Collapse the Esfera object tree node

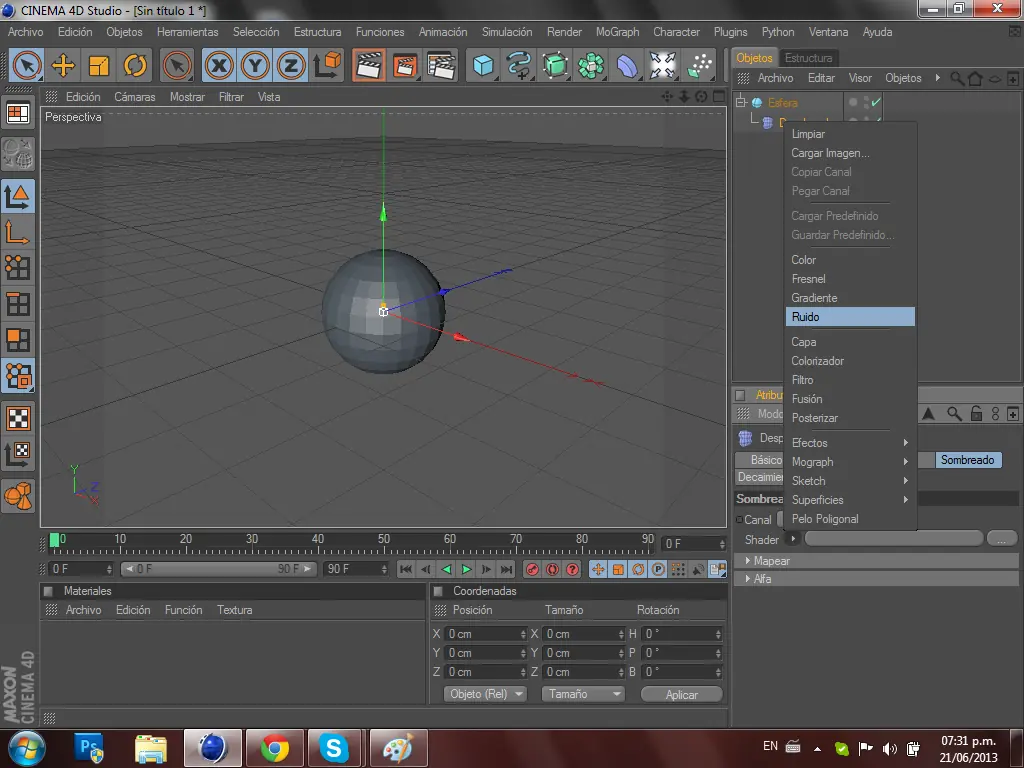coord(741,103)
